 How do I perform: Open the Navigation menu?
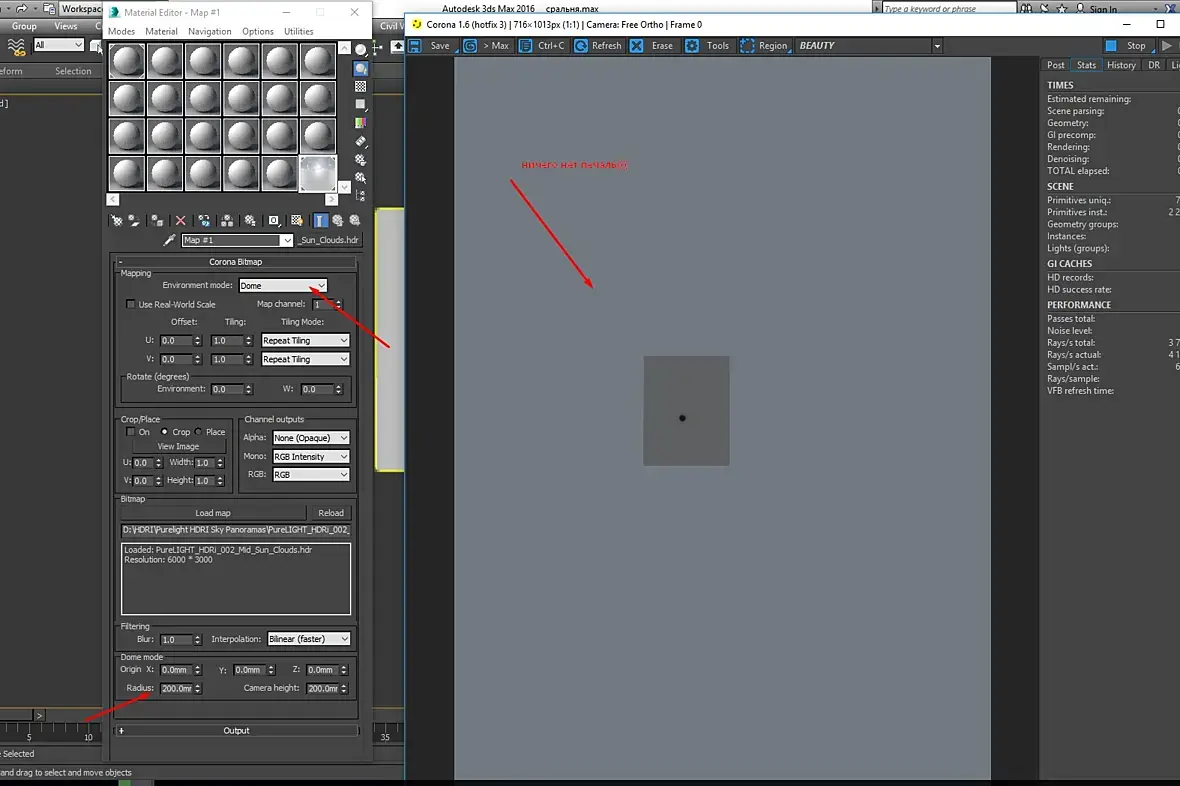209,32
